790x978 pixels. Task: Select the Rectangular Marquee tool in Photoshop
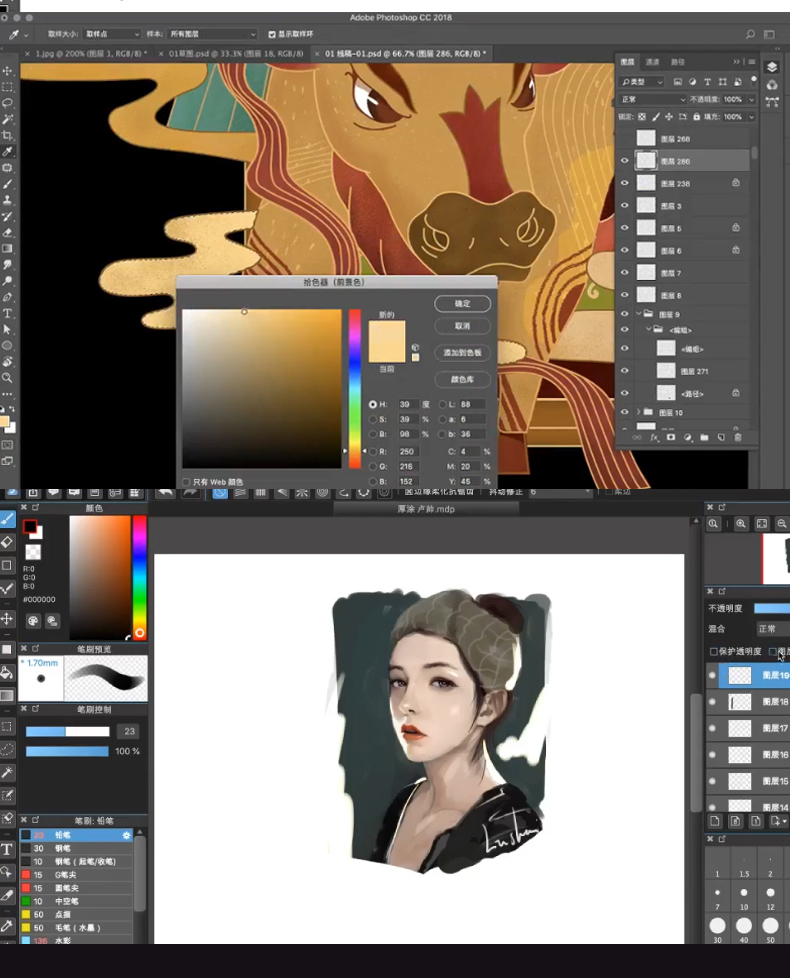(7, 87)
